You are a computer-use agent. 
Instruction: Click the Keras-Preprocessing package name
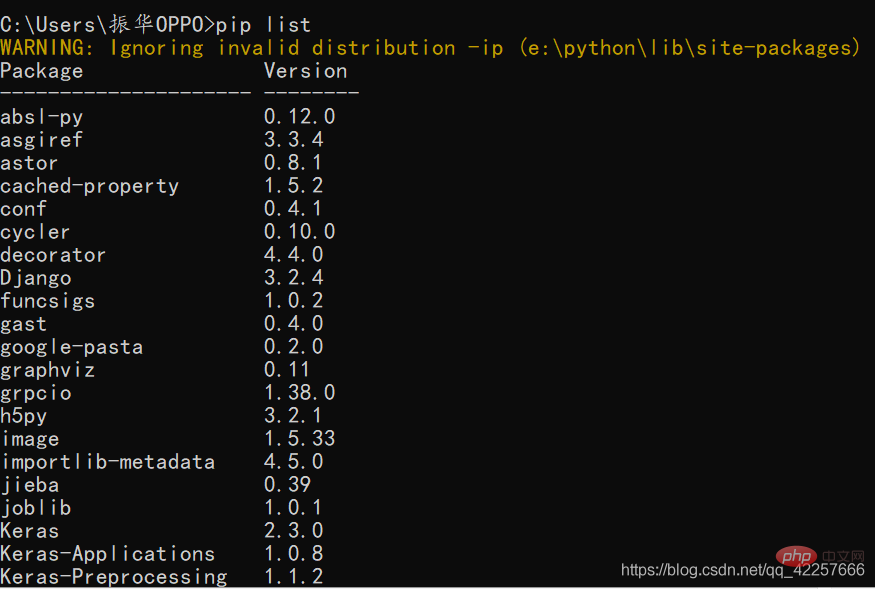[x=113, y=577]
